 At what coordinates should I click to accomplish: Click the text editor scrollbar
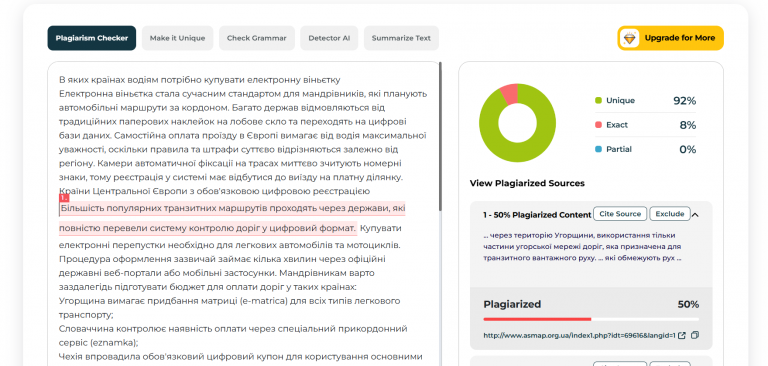441,137
